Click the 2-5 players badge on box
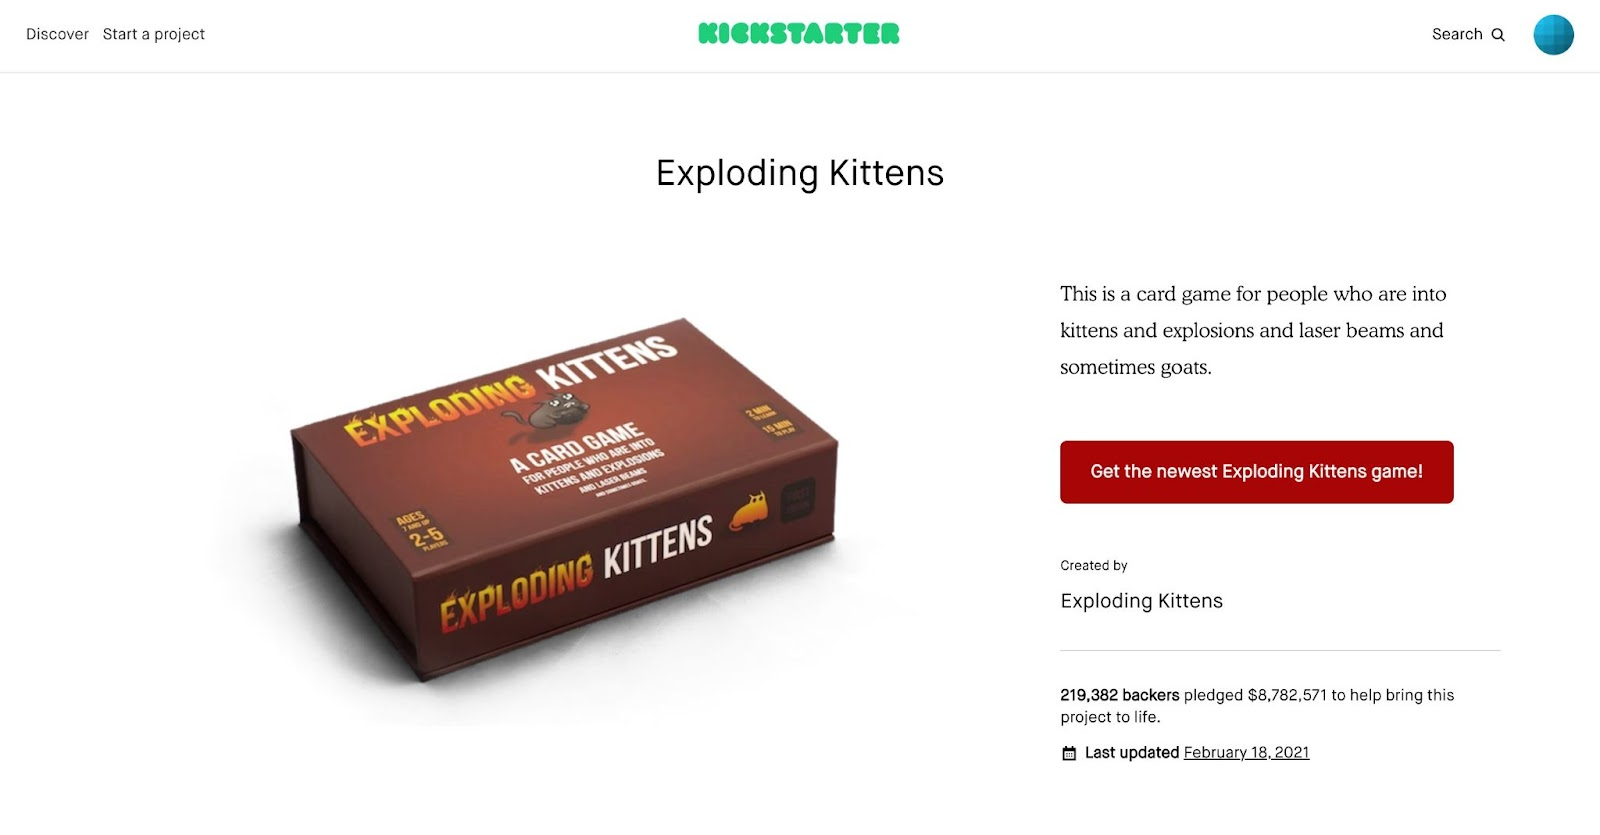This screenshot has width=1600, height=835. [x=421, y=531]
